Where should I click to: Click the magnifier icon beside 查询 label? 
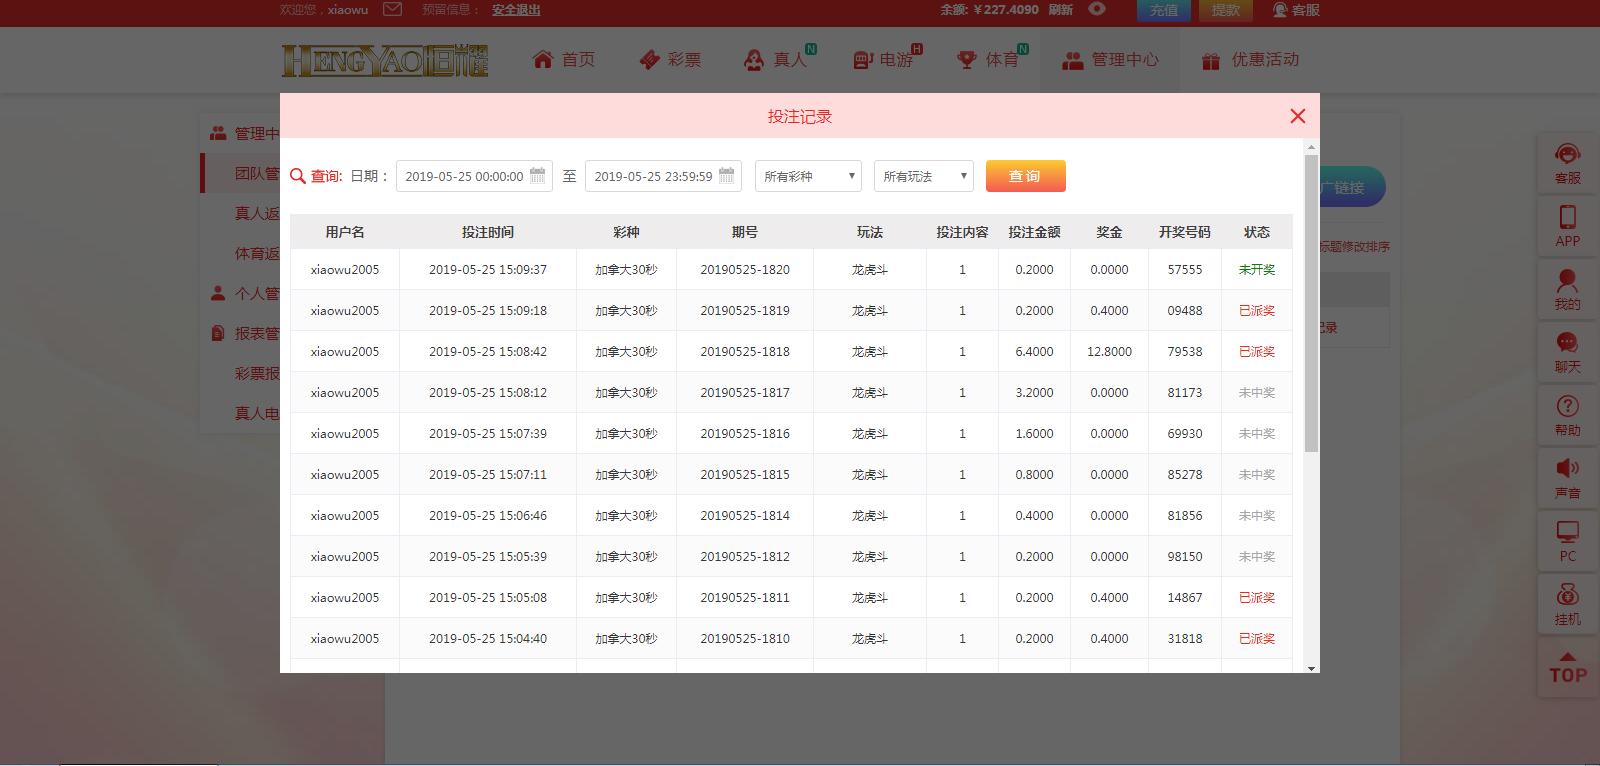coord(297,176)
